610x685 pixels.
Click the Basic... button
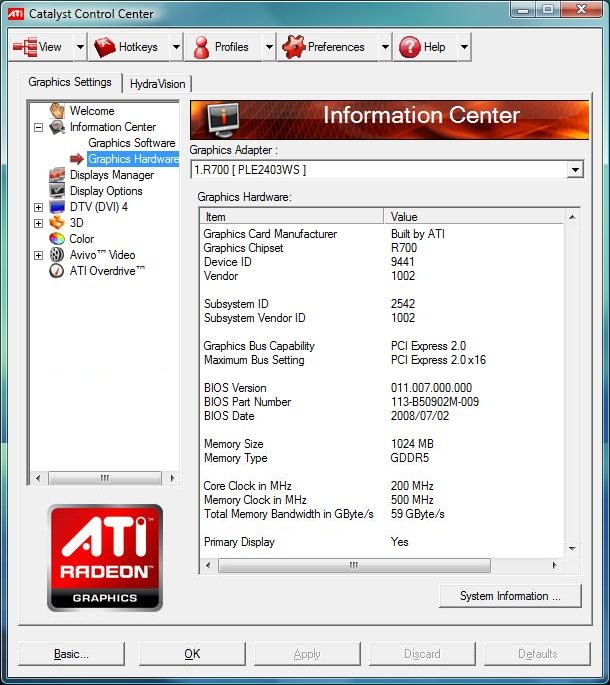(71, 654)
